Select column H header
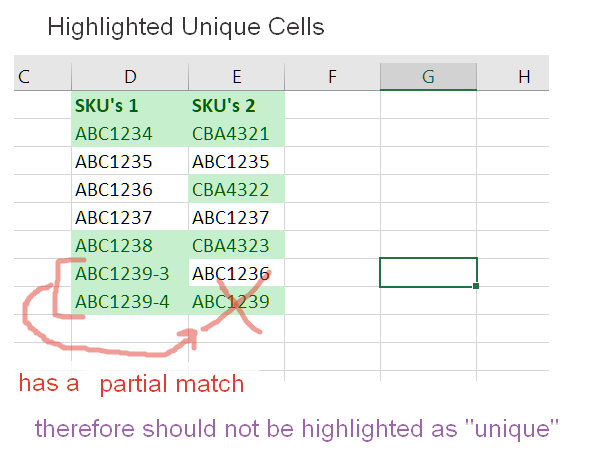This screenshot has height=456, width=613. tap(513, 76)
